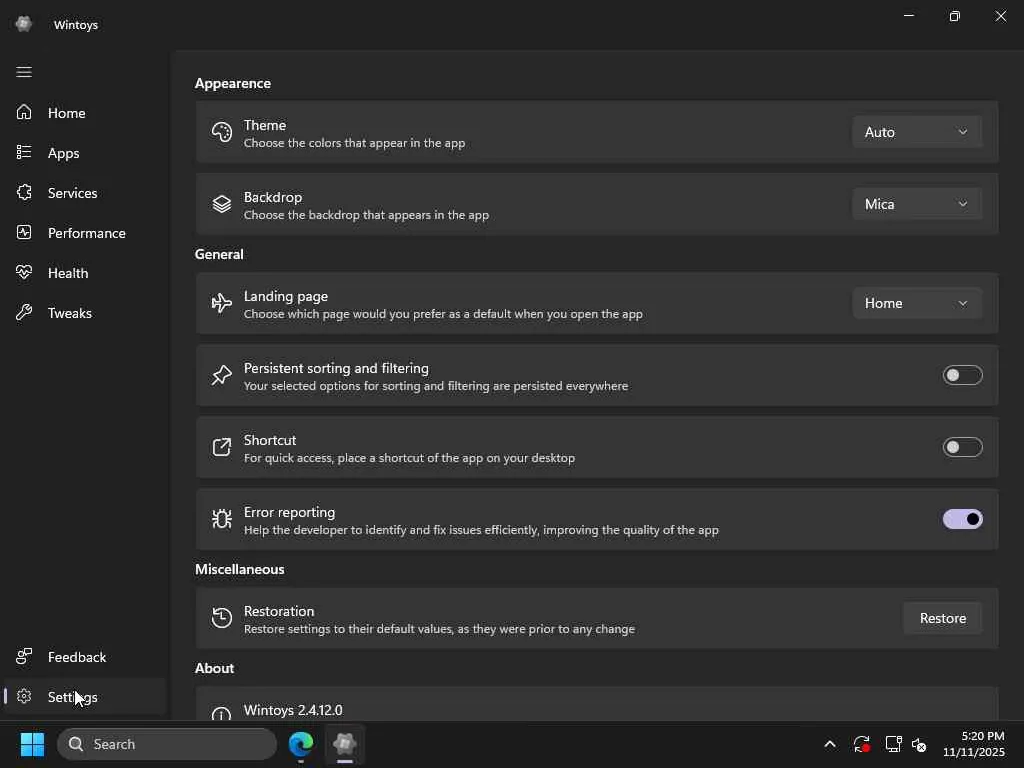
Task: Click the sync status tray icon
Action: coord(861,744)
